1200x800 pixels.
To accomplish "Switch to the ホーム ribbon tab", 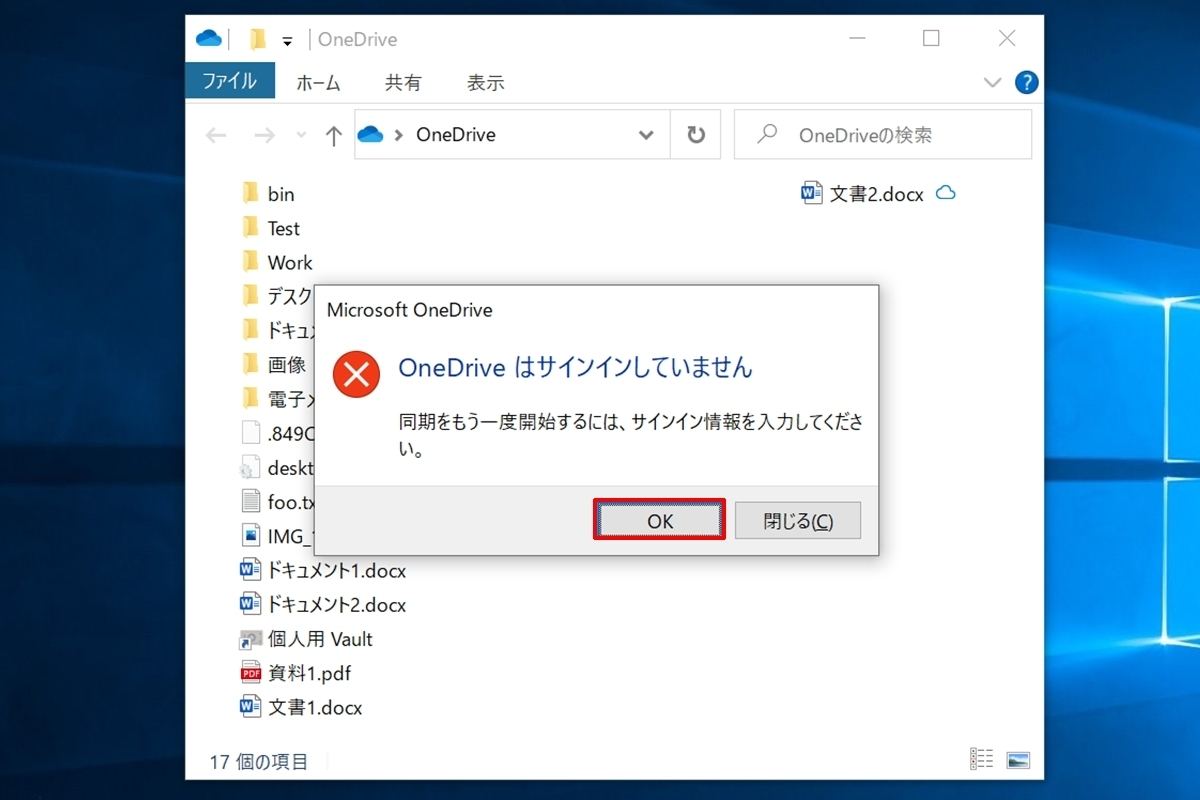I will tap(318, 83).
